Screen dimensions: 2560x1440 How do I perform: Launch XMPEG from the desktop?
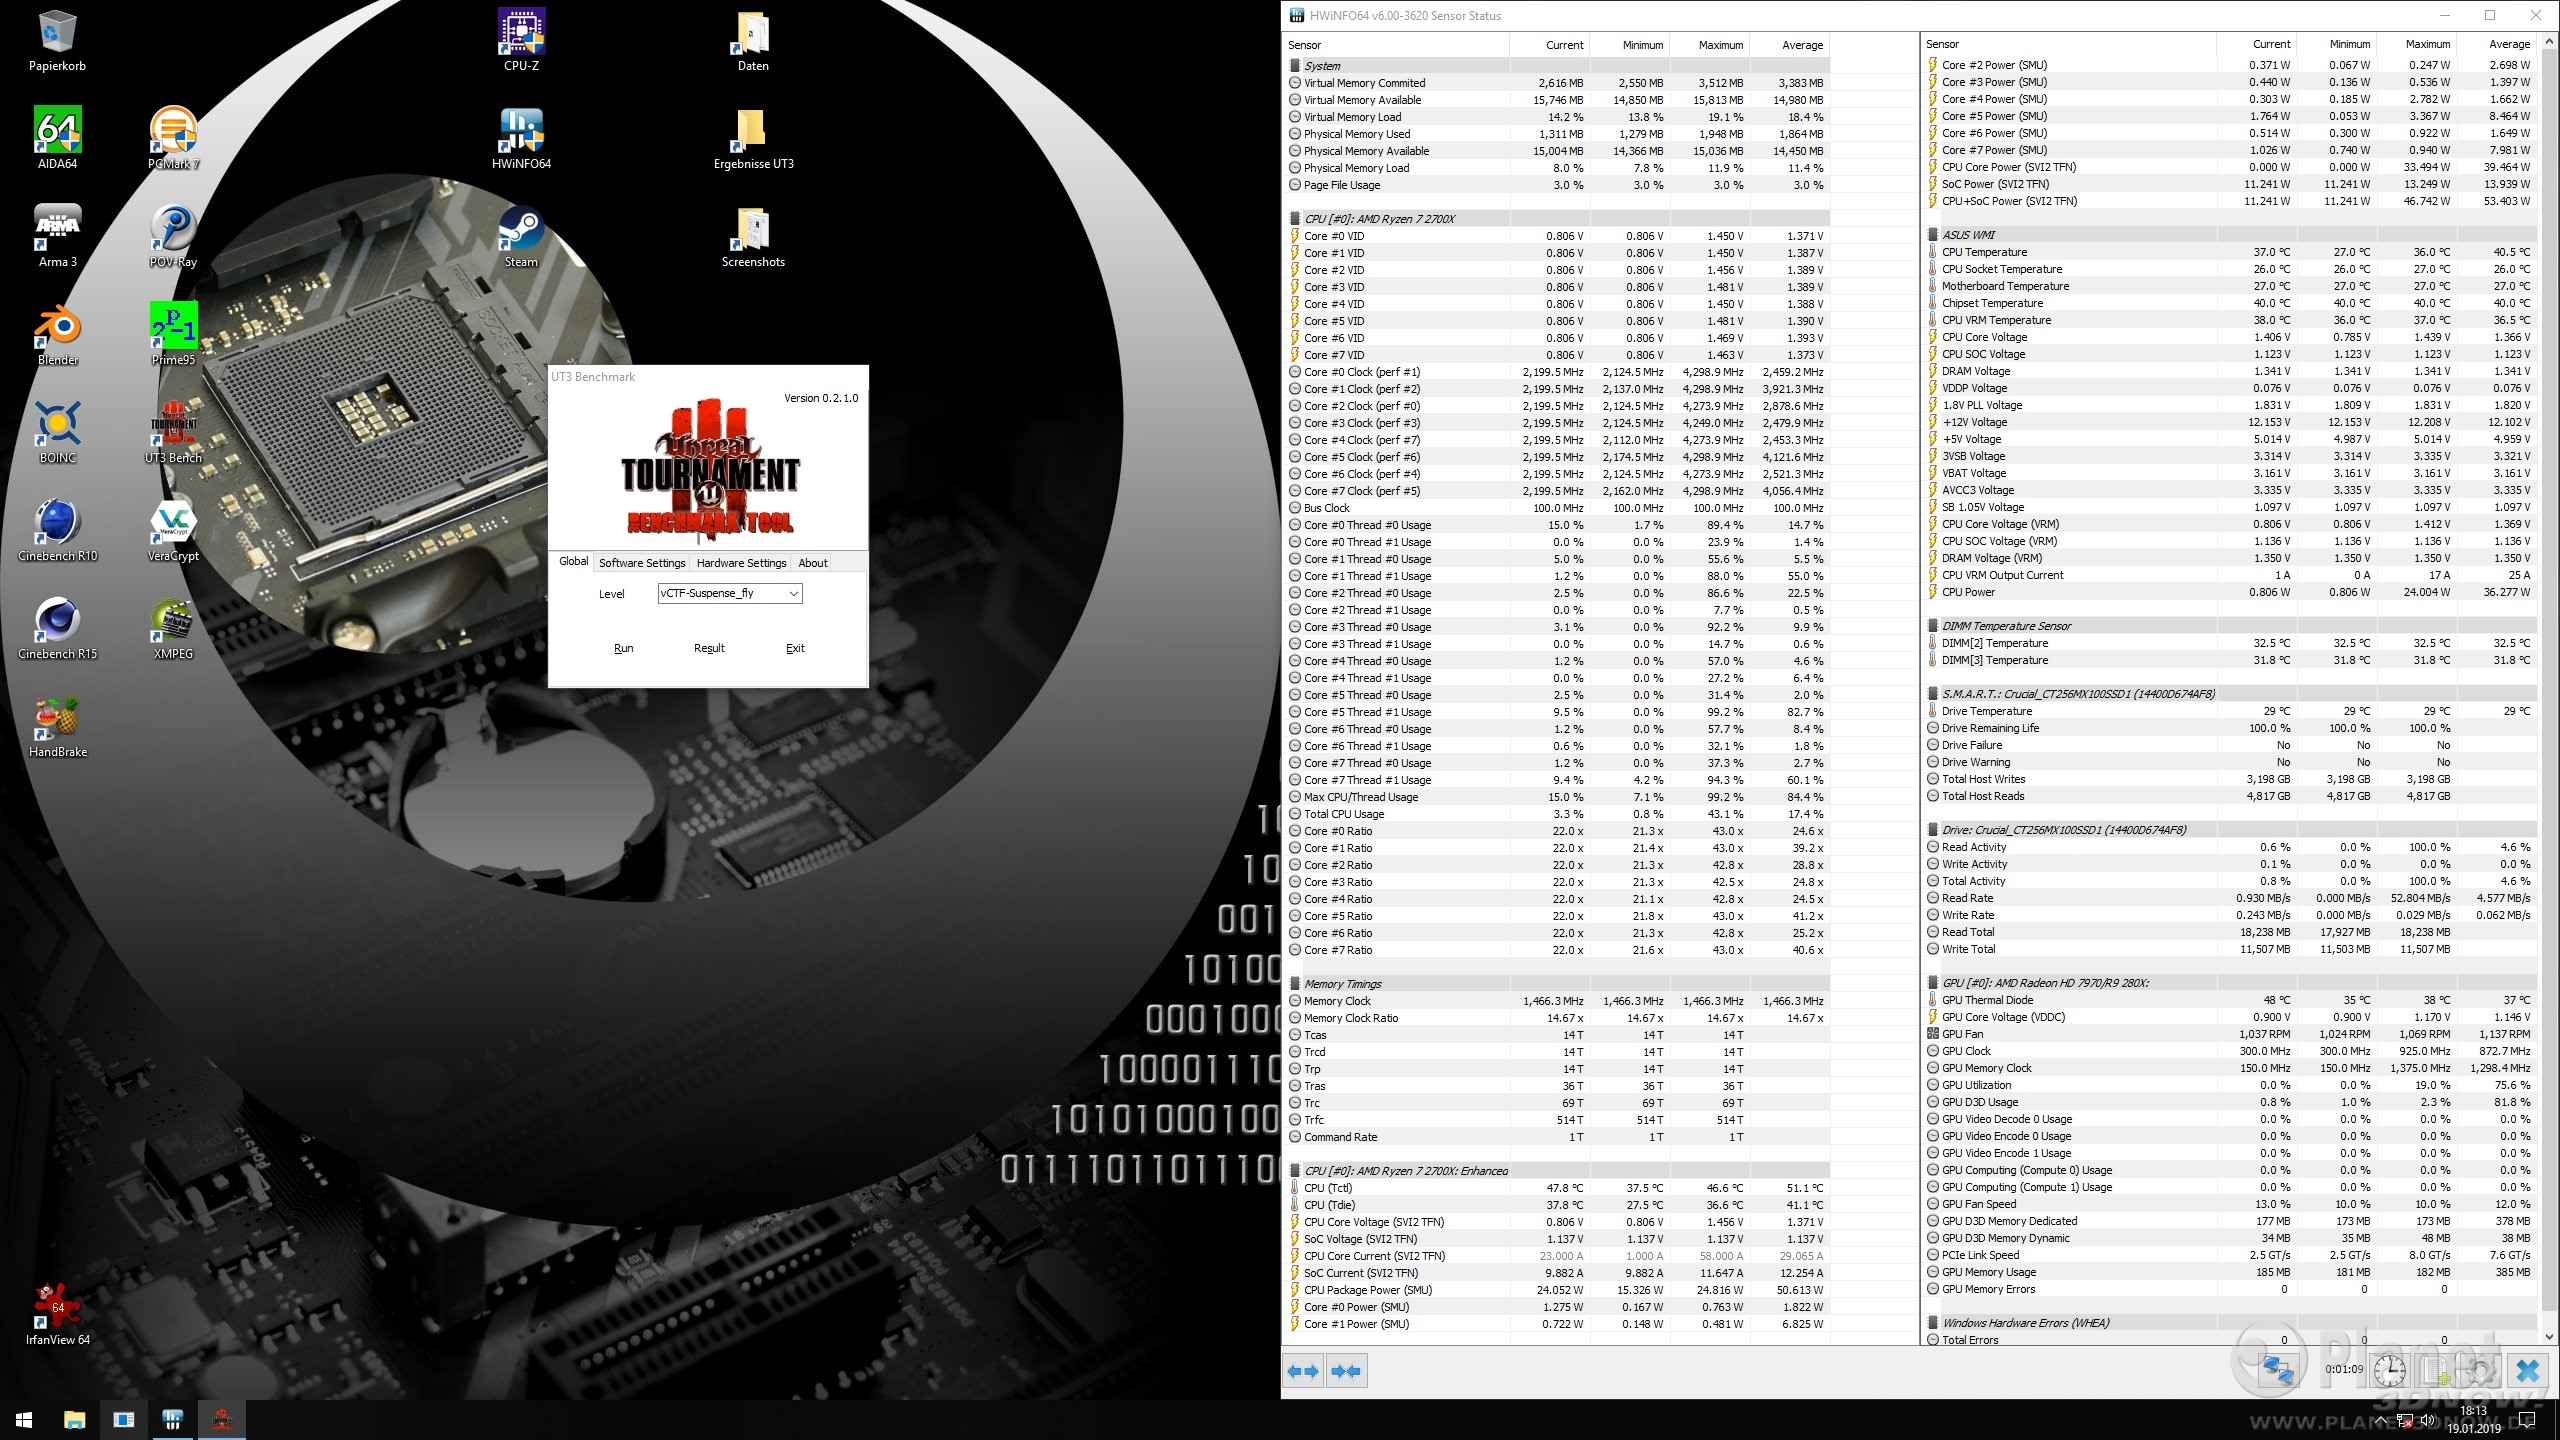(173, 629)
